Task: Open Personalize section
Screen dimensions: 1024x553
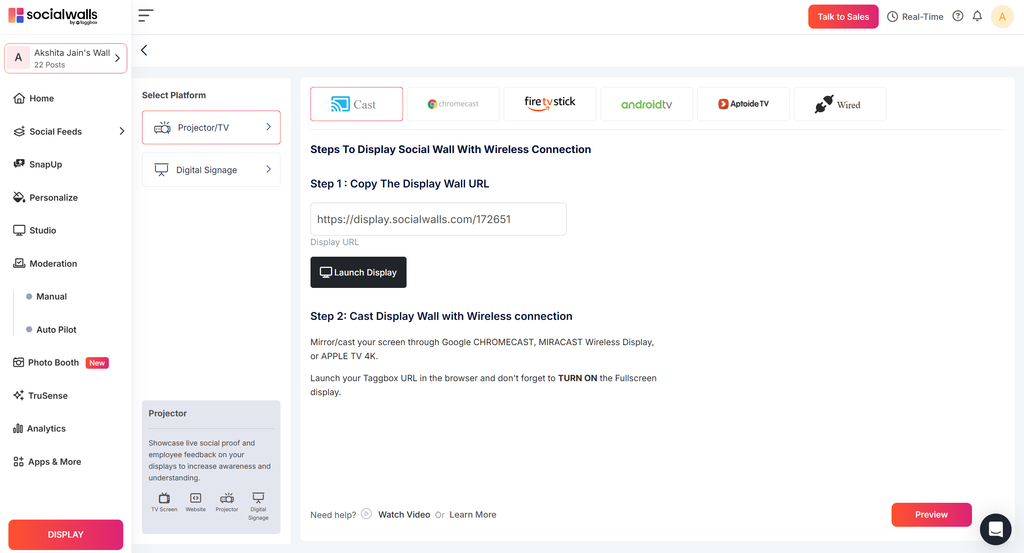Action: pyautogui.click(x=46, y=197)
